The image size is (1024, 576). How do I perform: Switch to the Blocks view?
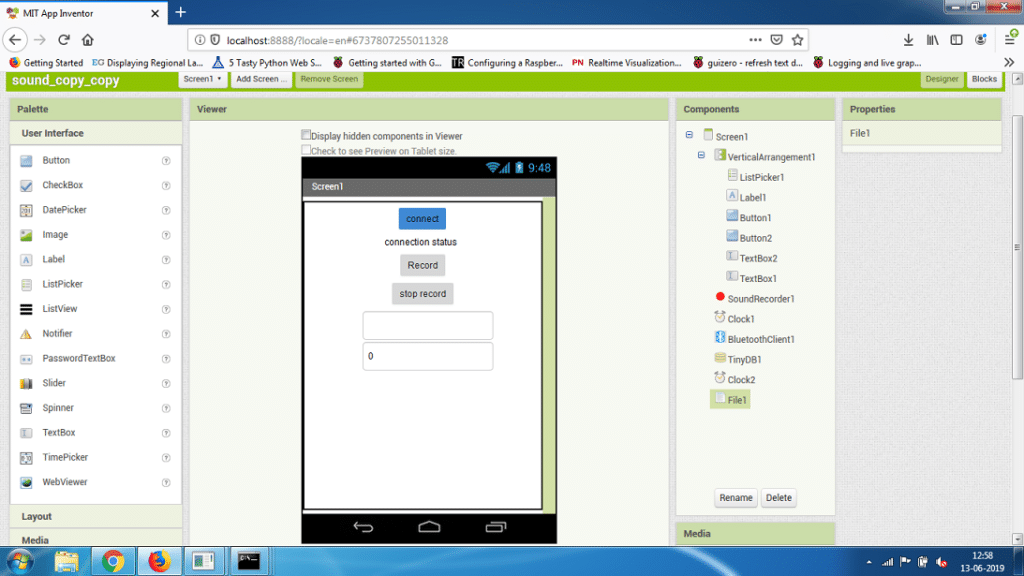tap(984, 79)
